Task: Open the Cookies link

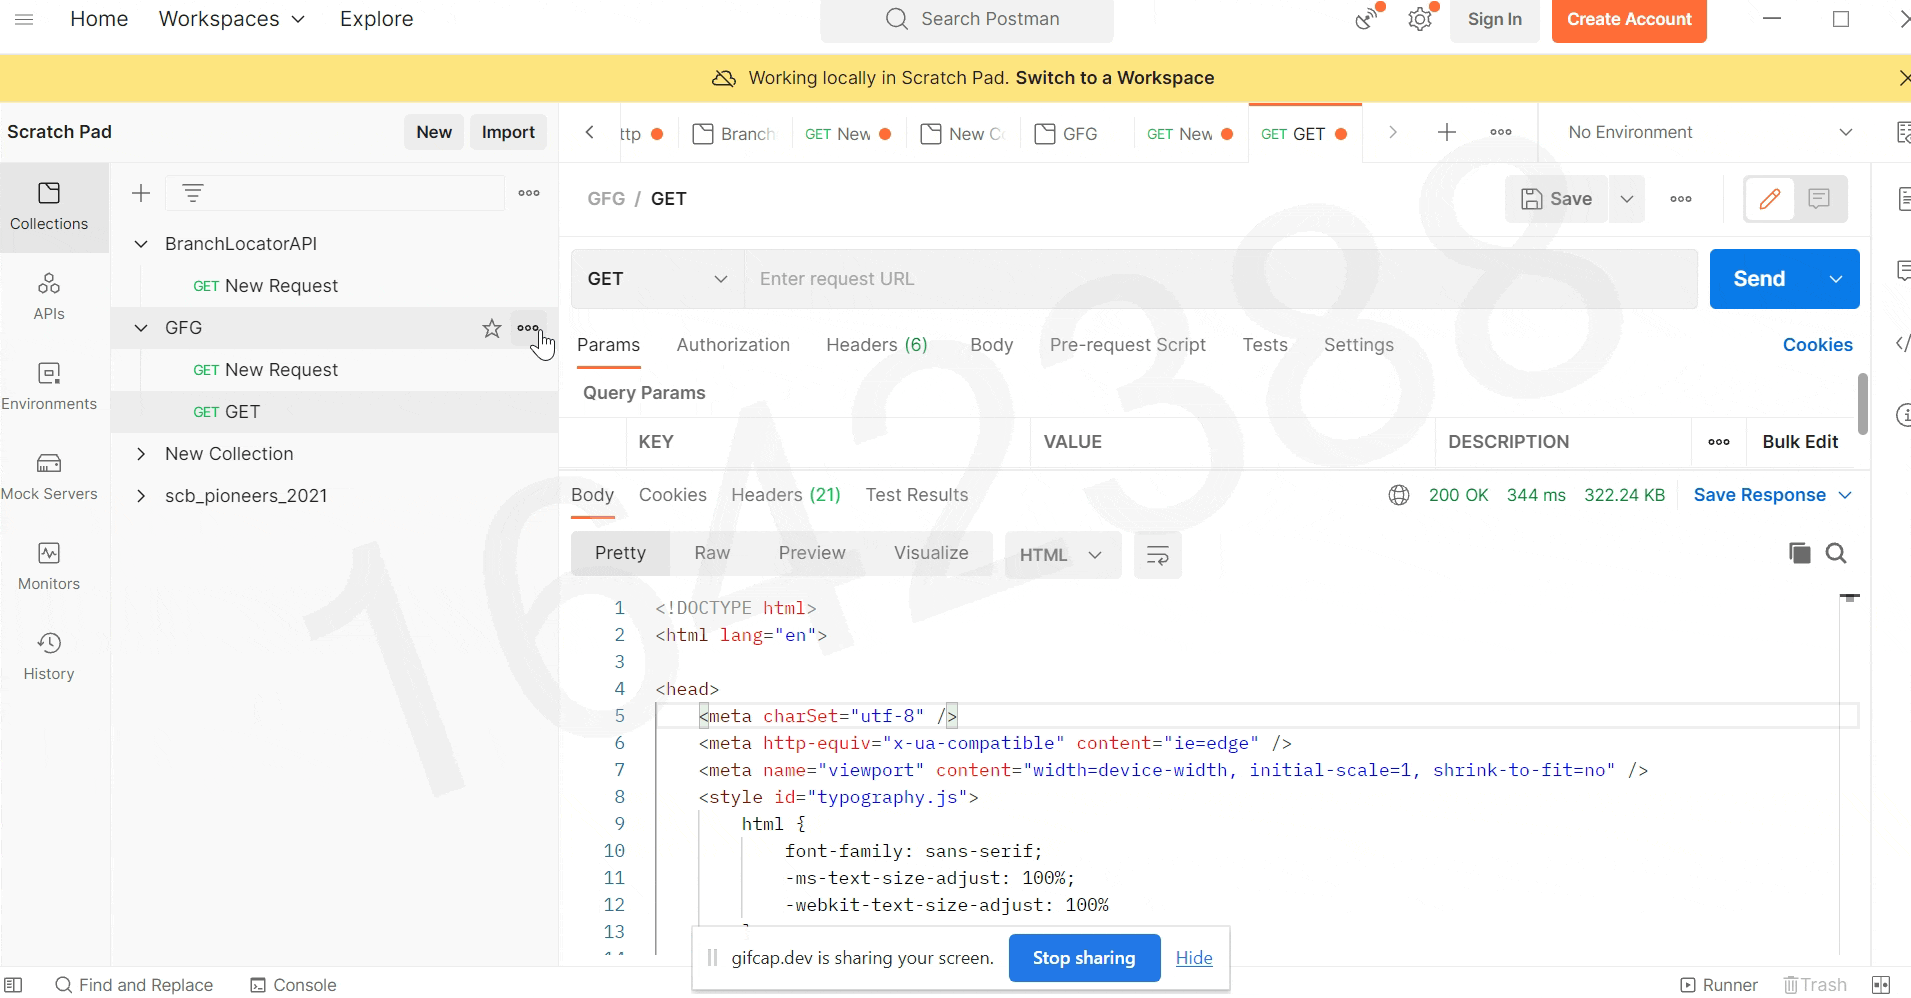Action: (1817, 345)
